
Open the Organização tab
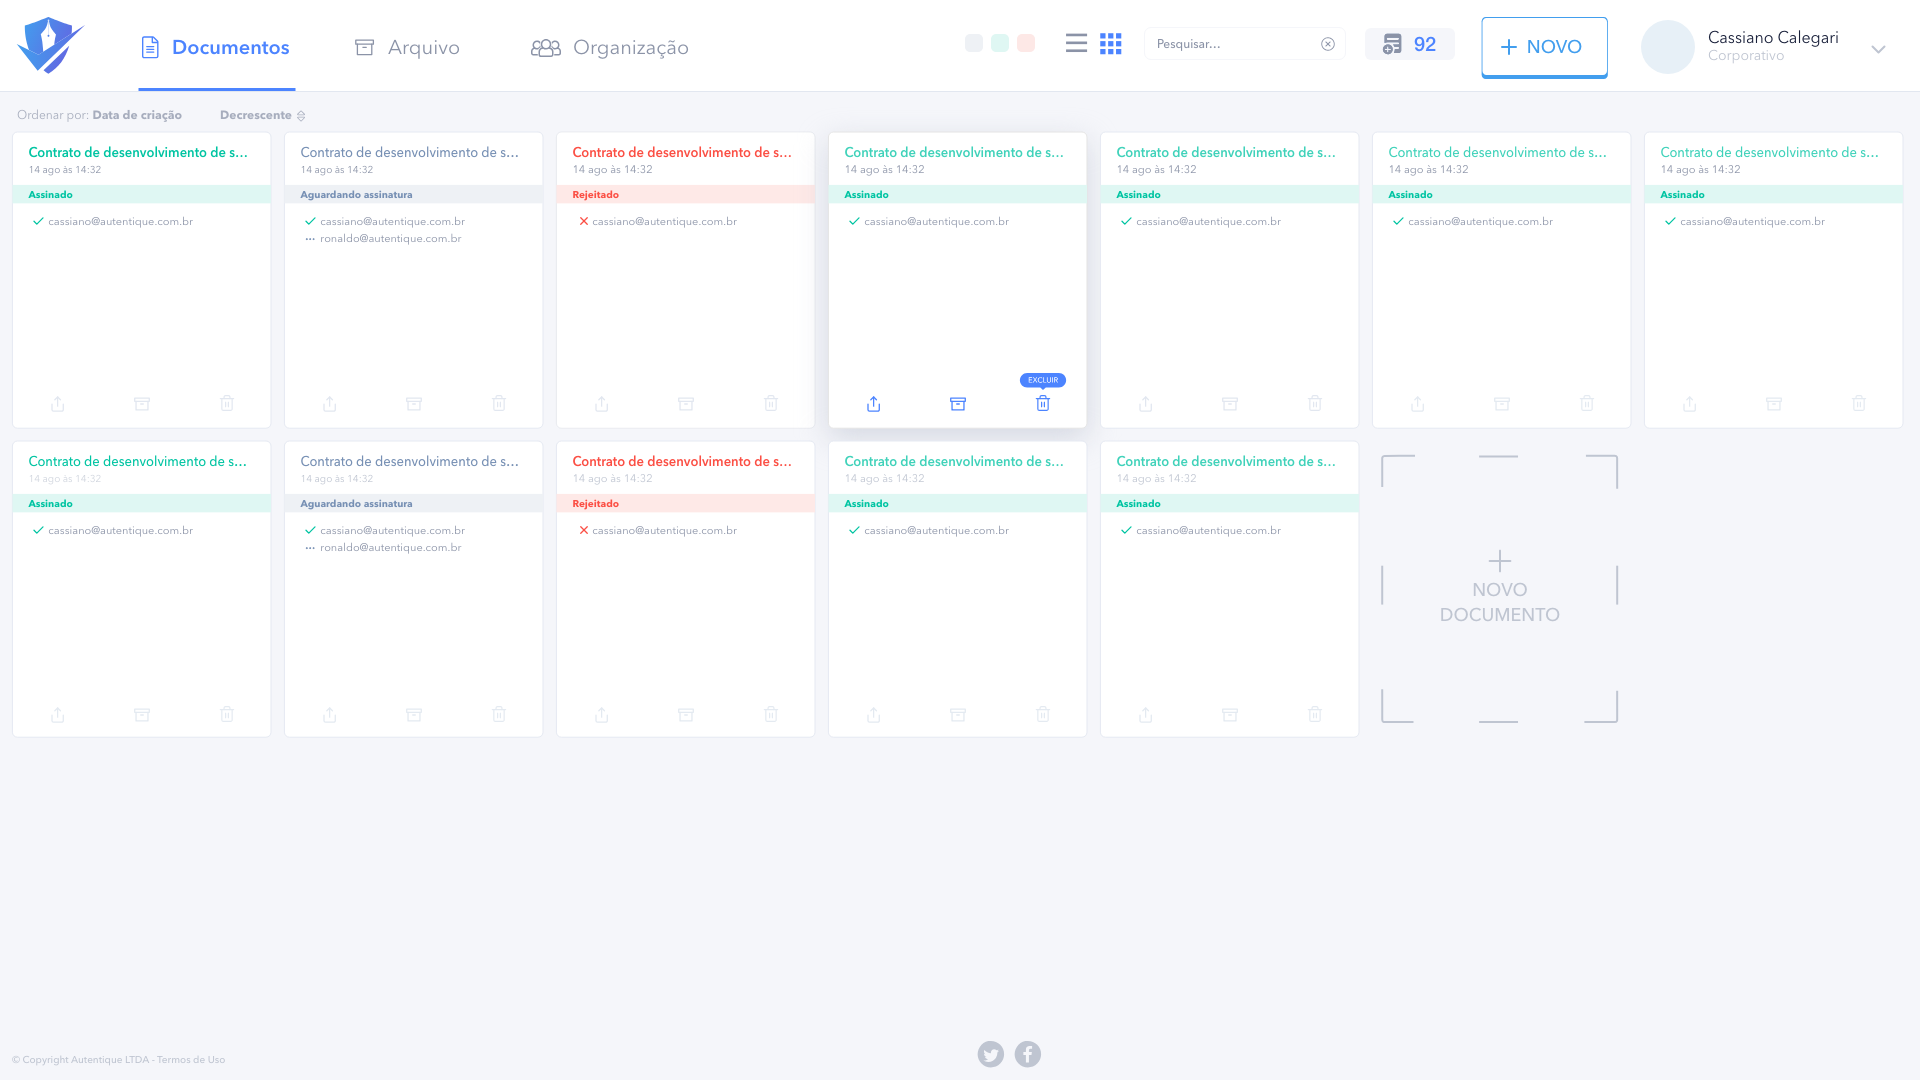[609, 47]
